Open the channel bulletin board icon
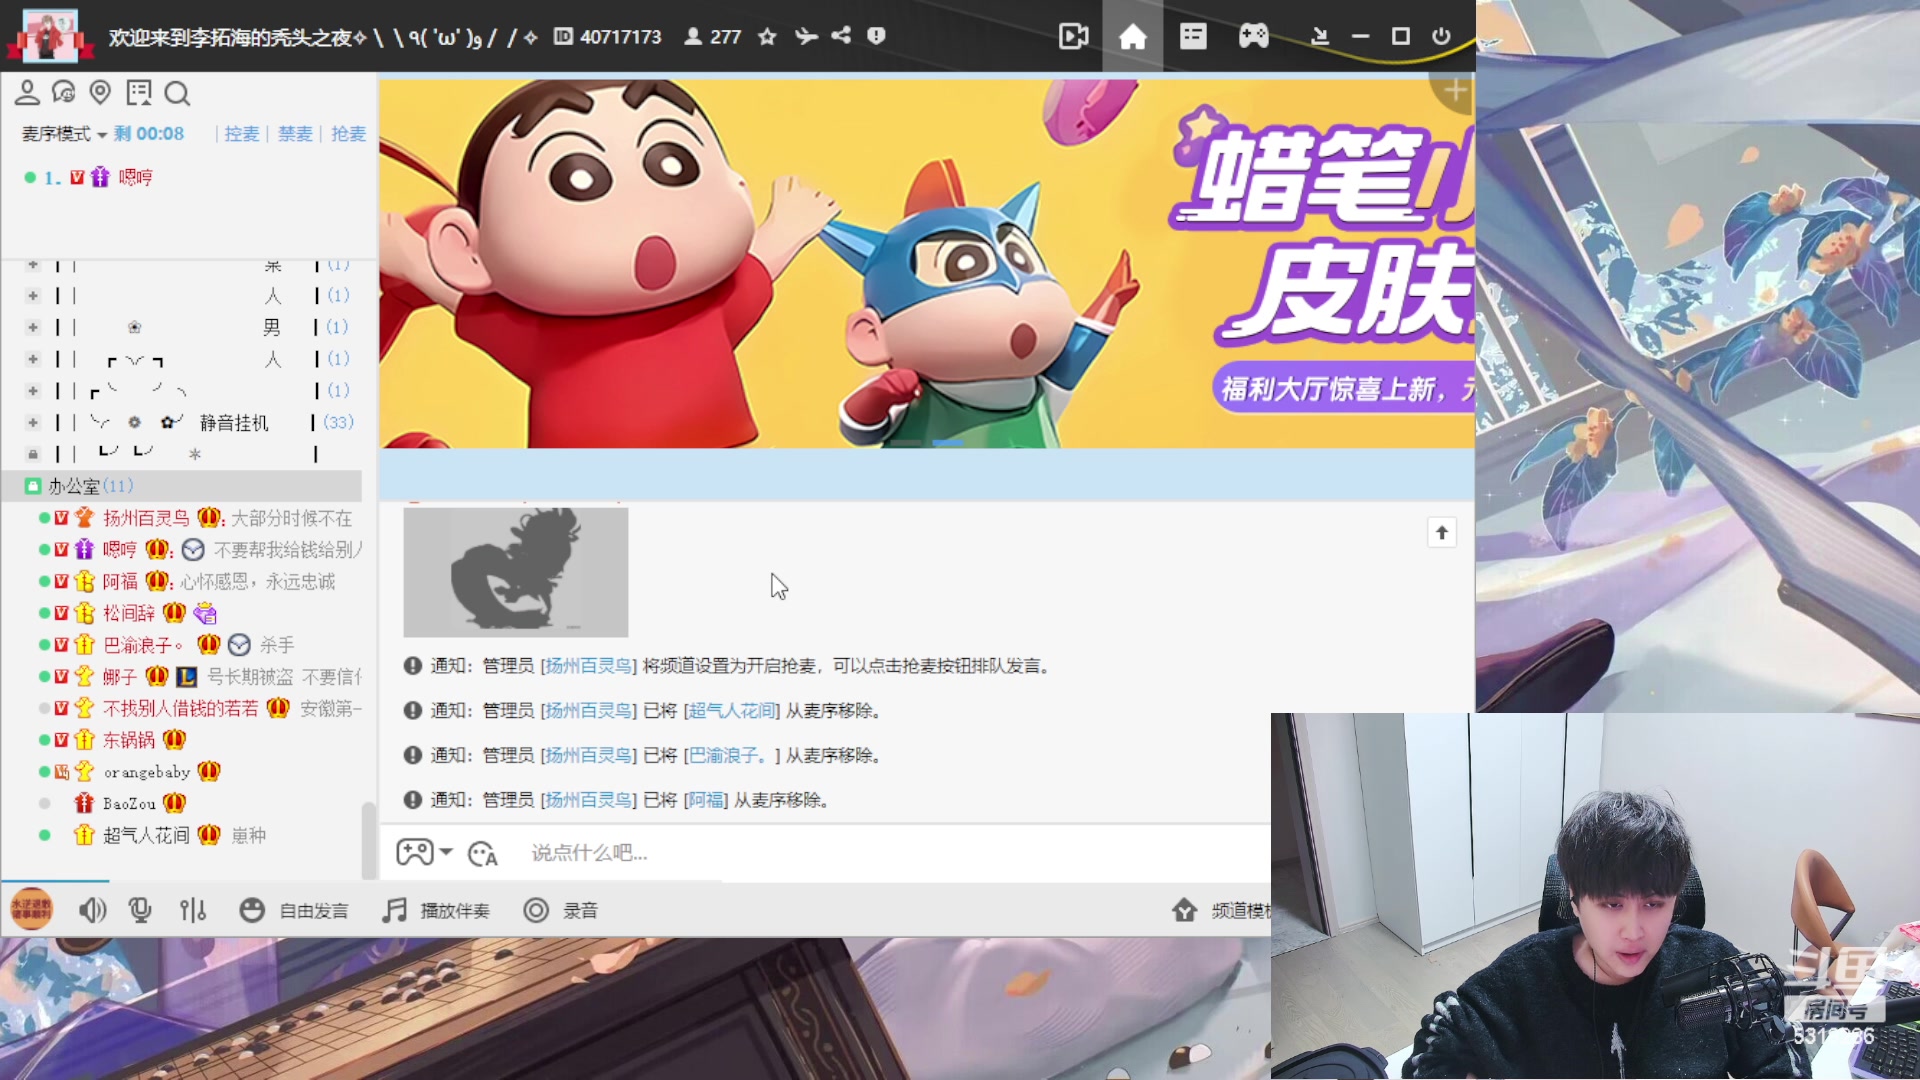The width and height of the screenshot is (1920, 1080). pyautogui.click(x=139, y=93)
